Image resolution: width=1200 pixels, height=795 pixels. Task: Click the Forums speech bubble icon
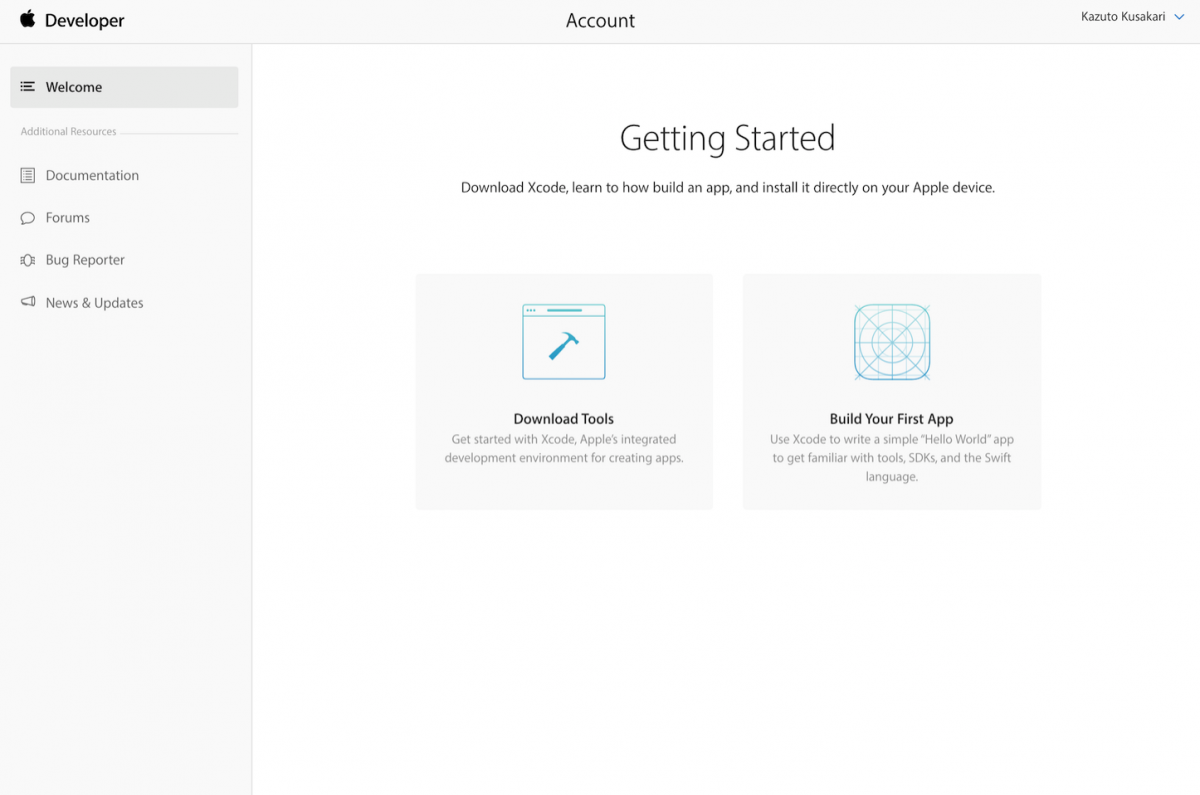[x=26, y=217]
